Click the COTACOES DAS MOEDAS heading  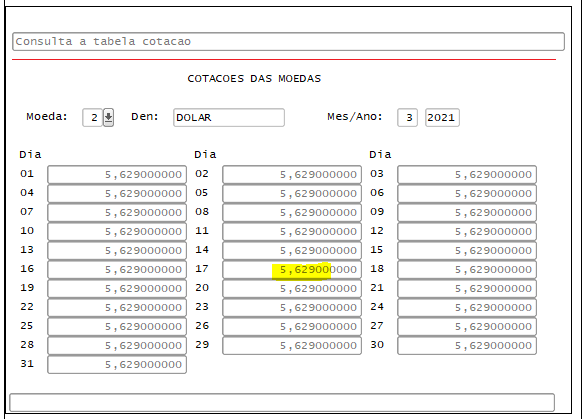254,79
